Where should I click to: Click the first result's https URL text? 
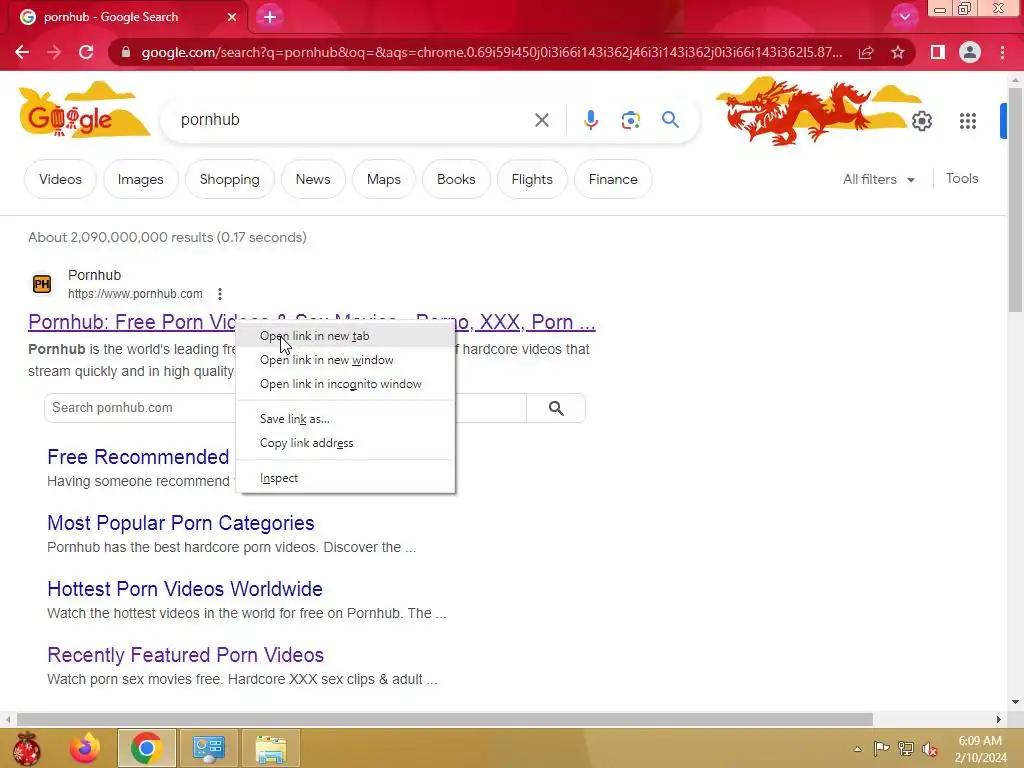(135, 294)
